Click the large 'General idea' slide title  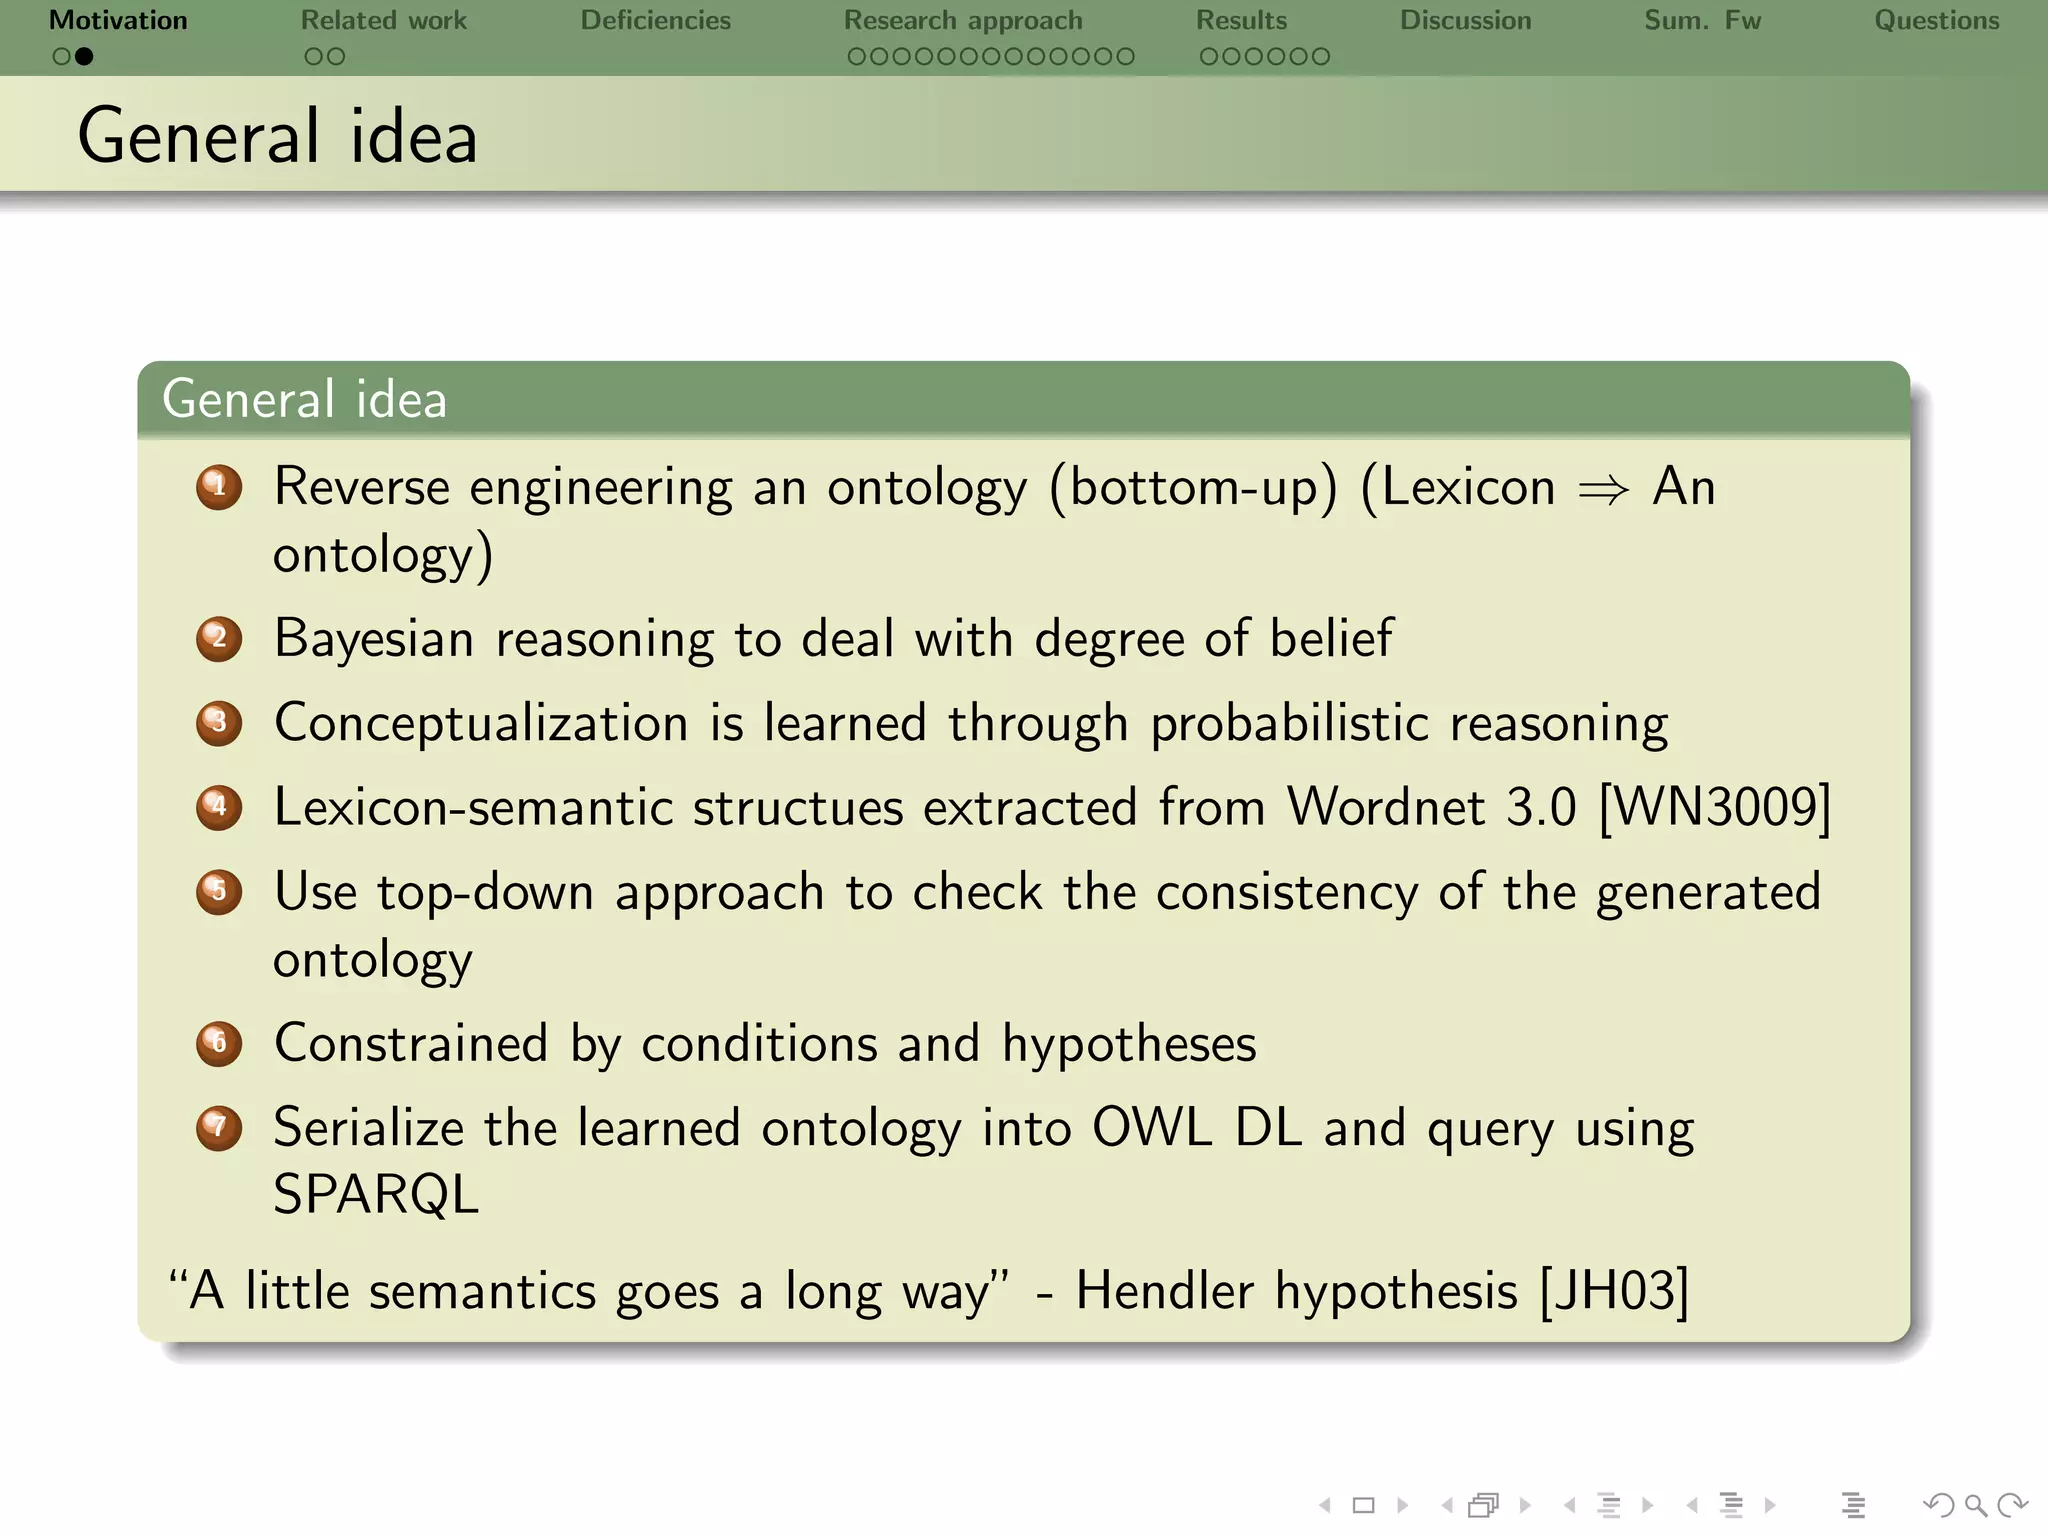click(278, 136)
